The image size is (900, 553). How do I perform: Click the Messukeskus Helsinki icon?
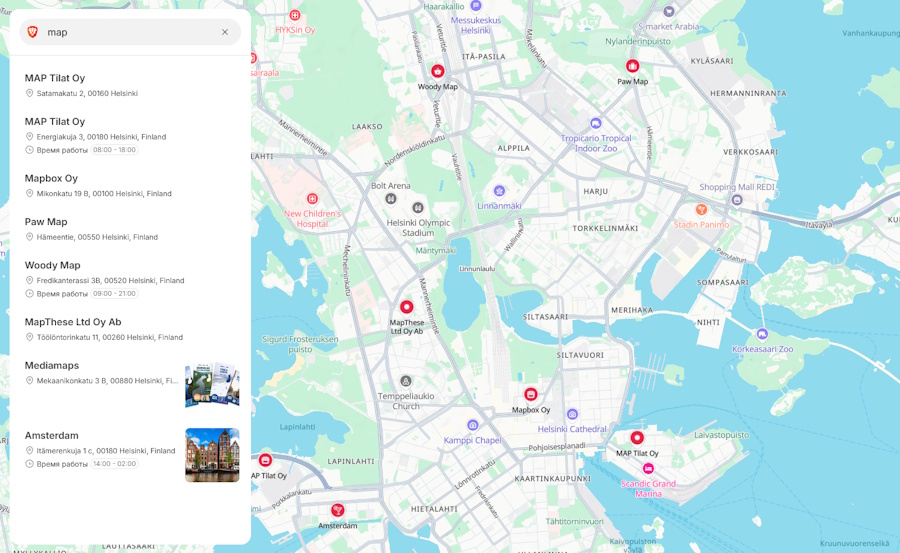click(476, 6)
